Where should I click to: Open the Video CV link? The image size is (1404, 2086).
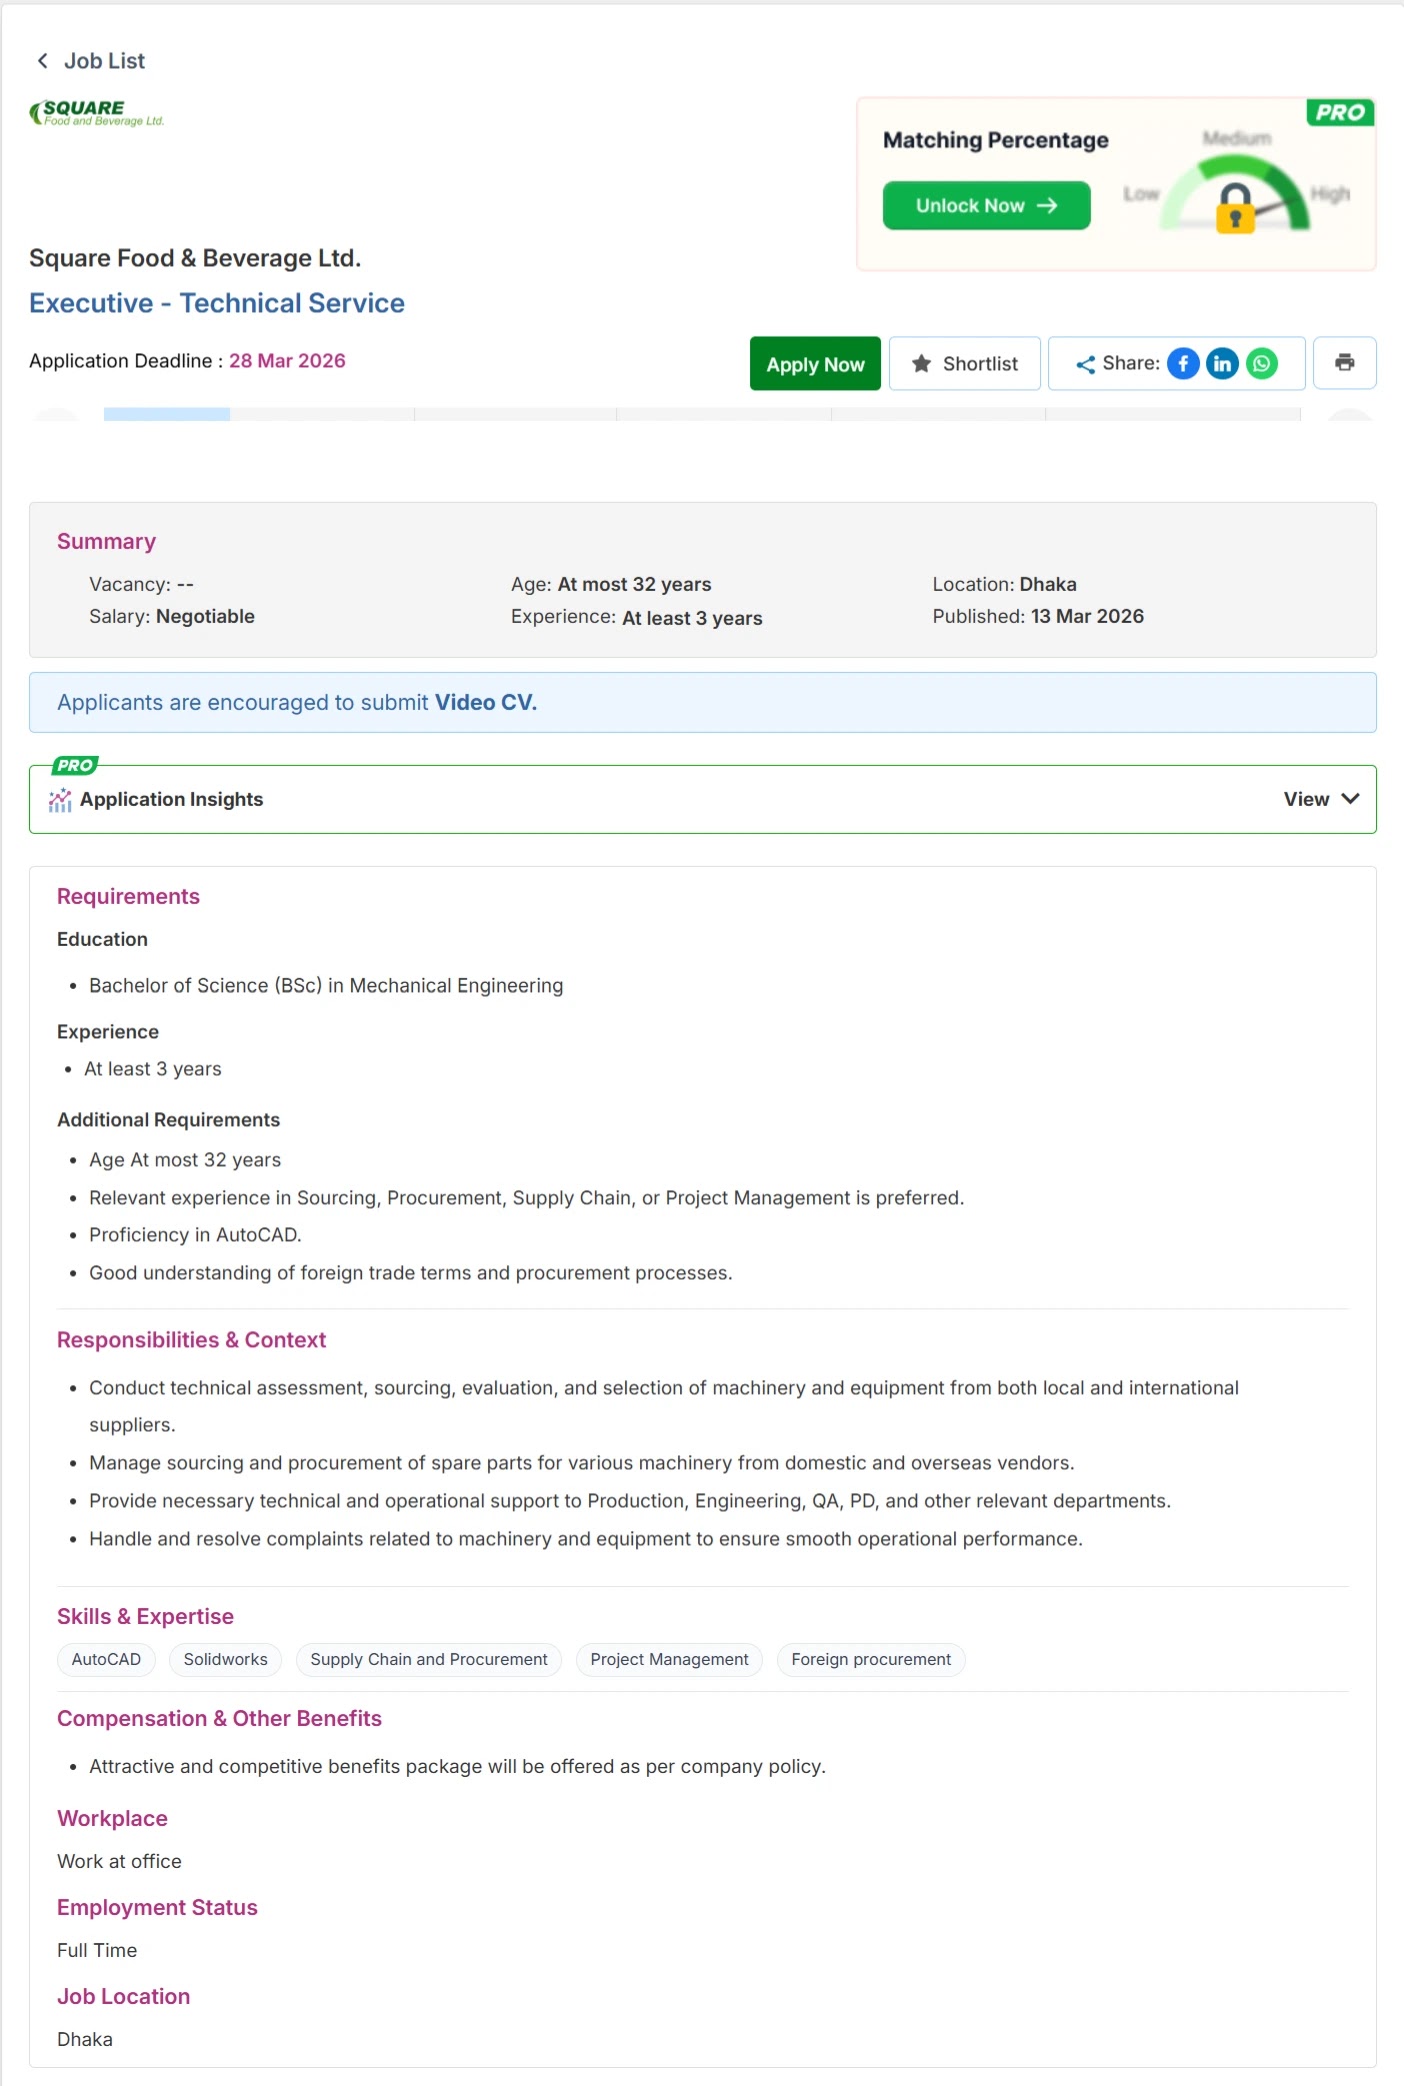pyautogui.click(x=485, y=703)
